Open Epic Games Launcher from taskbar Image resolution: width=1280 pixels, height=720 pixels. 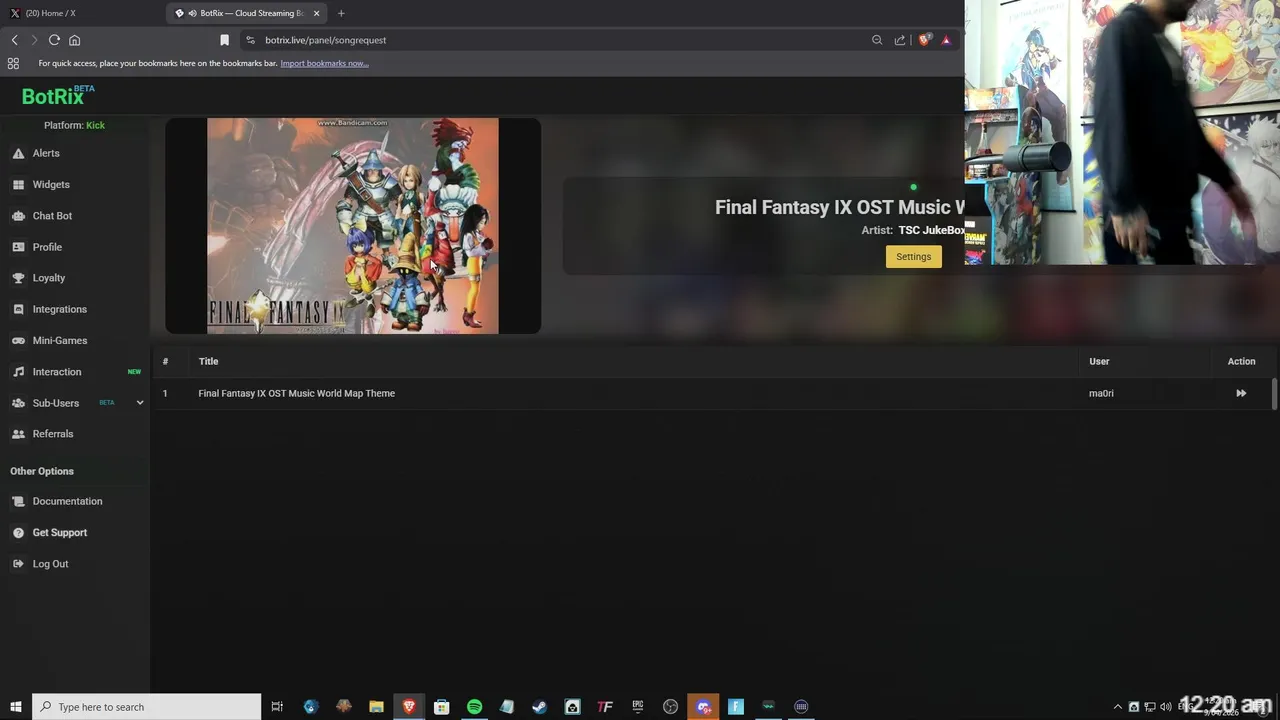pyautogui.click(x=637, y=706)
